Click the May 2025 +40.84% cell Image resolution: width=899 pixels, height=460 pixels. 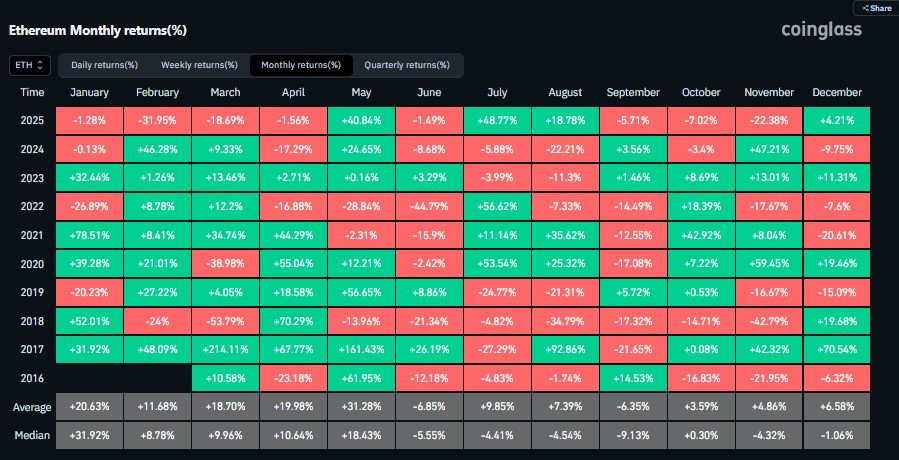[x=361, y=121]
